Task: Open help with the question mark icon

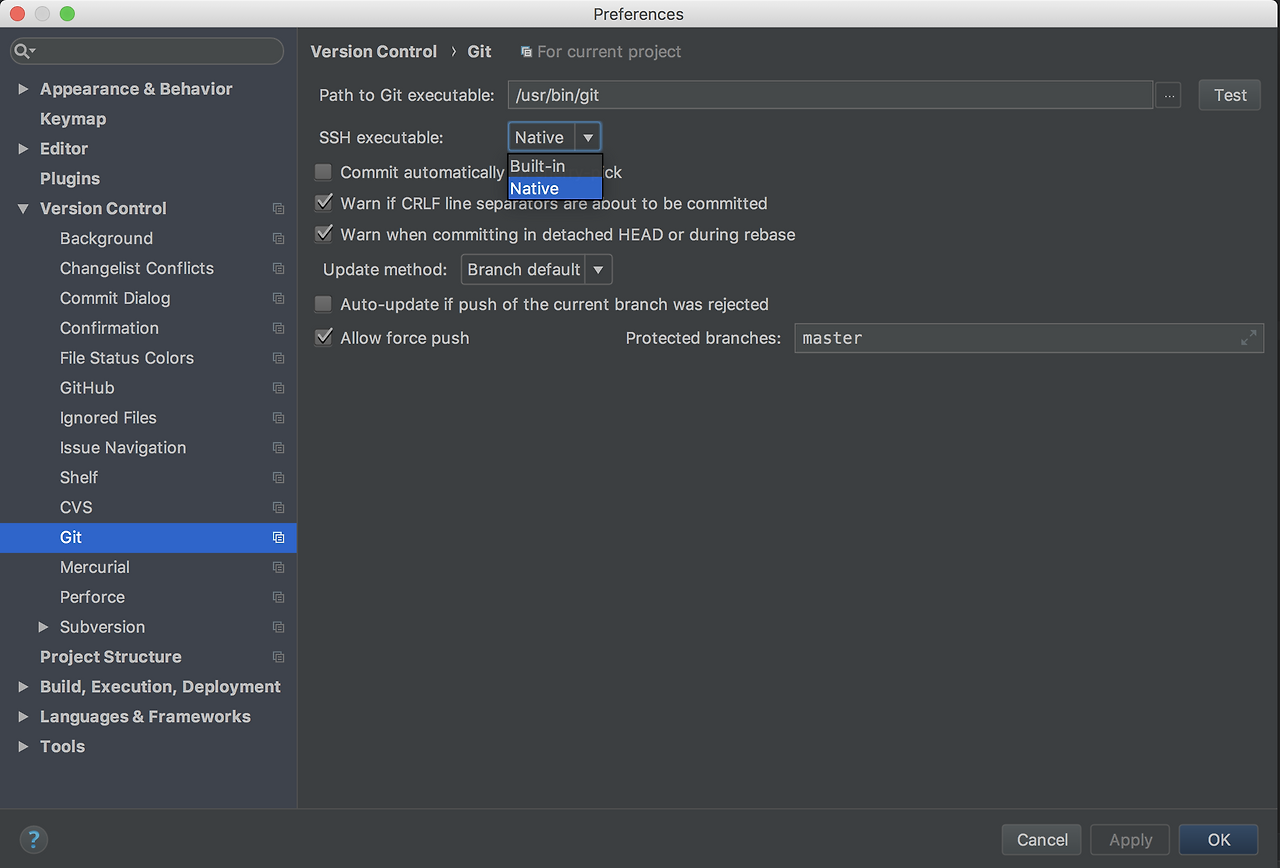Action: pyautogui.click(x=33, y=839)
